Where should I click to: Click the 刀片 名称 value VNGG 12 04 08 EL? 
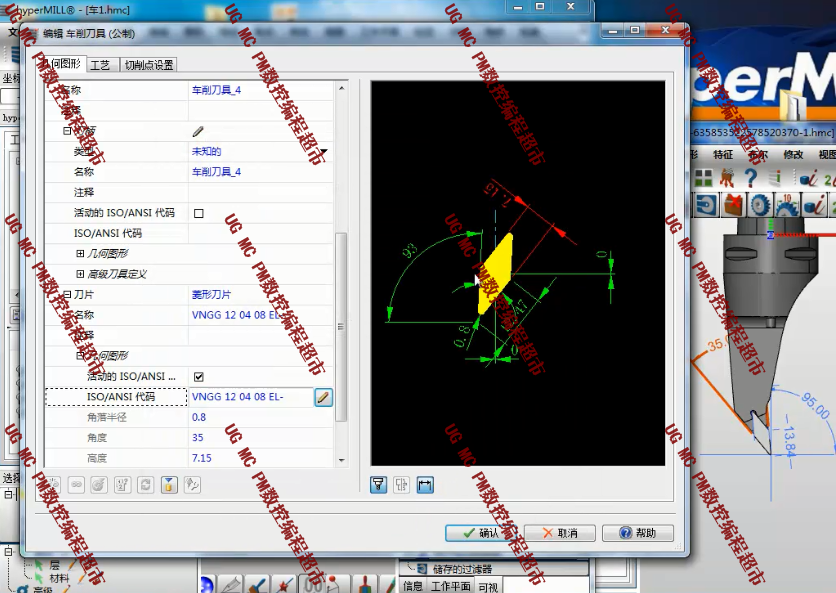261,315
